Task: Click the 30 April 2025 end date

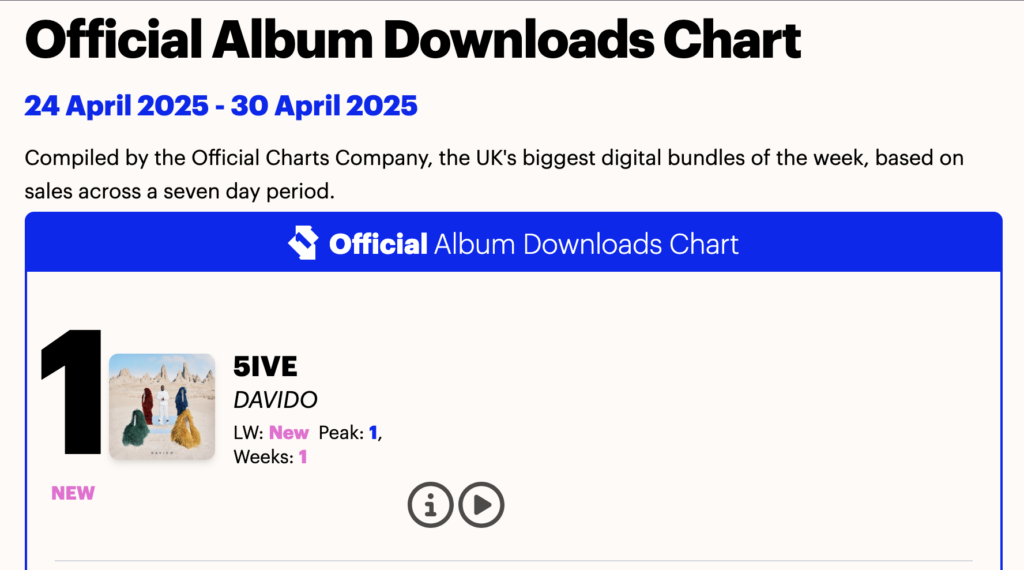Action: (x=323, y=105)
